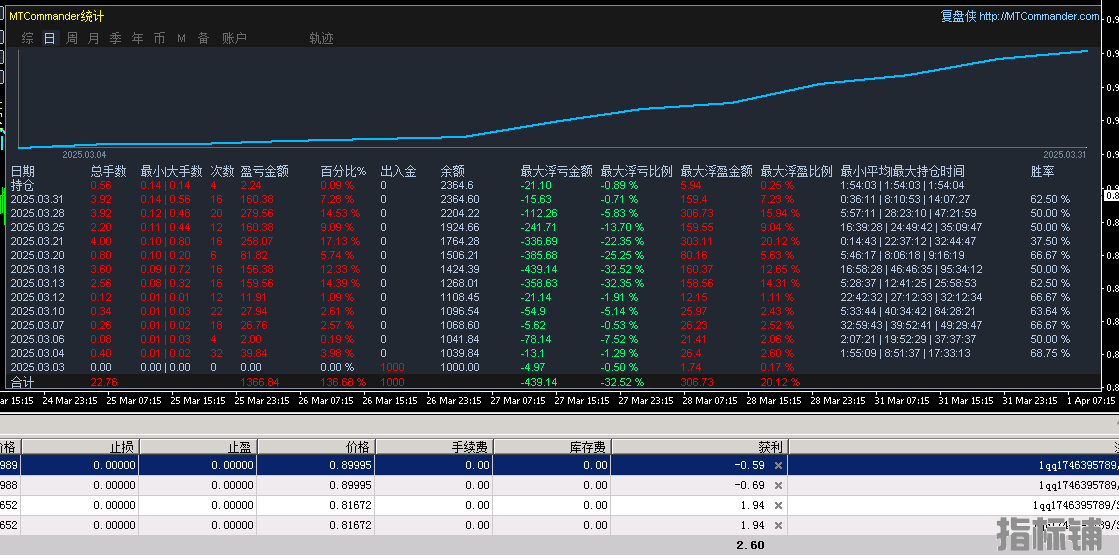Select the 2025.03.31 daily statistics row
The height and width of the screenshot is (559, 1119).
(x=37, y=199)
